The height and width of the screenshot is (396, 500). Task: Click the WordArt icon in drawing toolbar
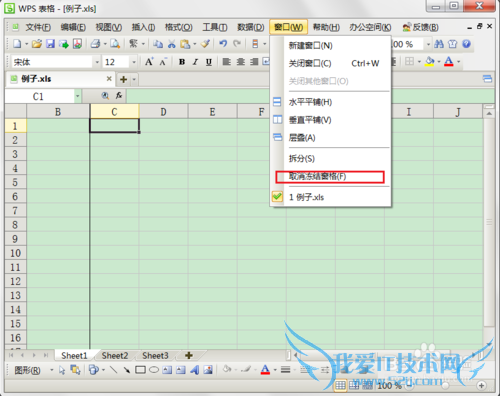coord(194,370)
